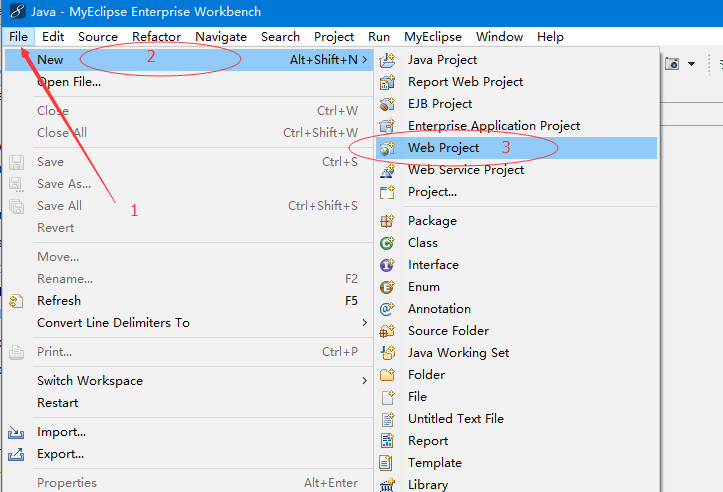Open the Edit menu
The height and width of the screenshot is (492, 723).
[53, 37]
